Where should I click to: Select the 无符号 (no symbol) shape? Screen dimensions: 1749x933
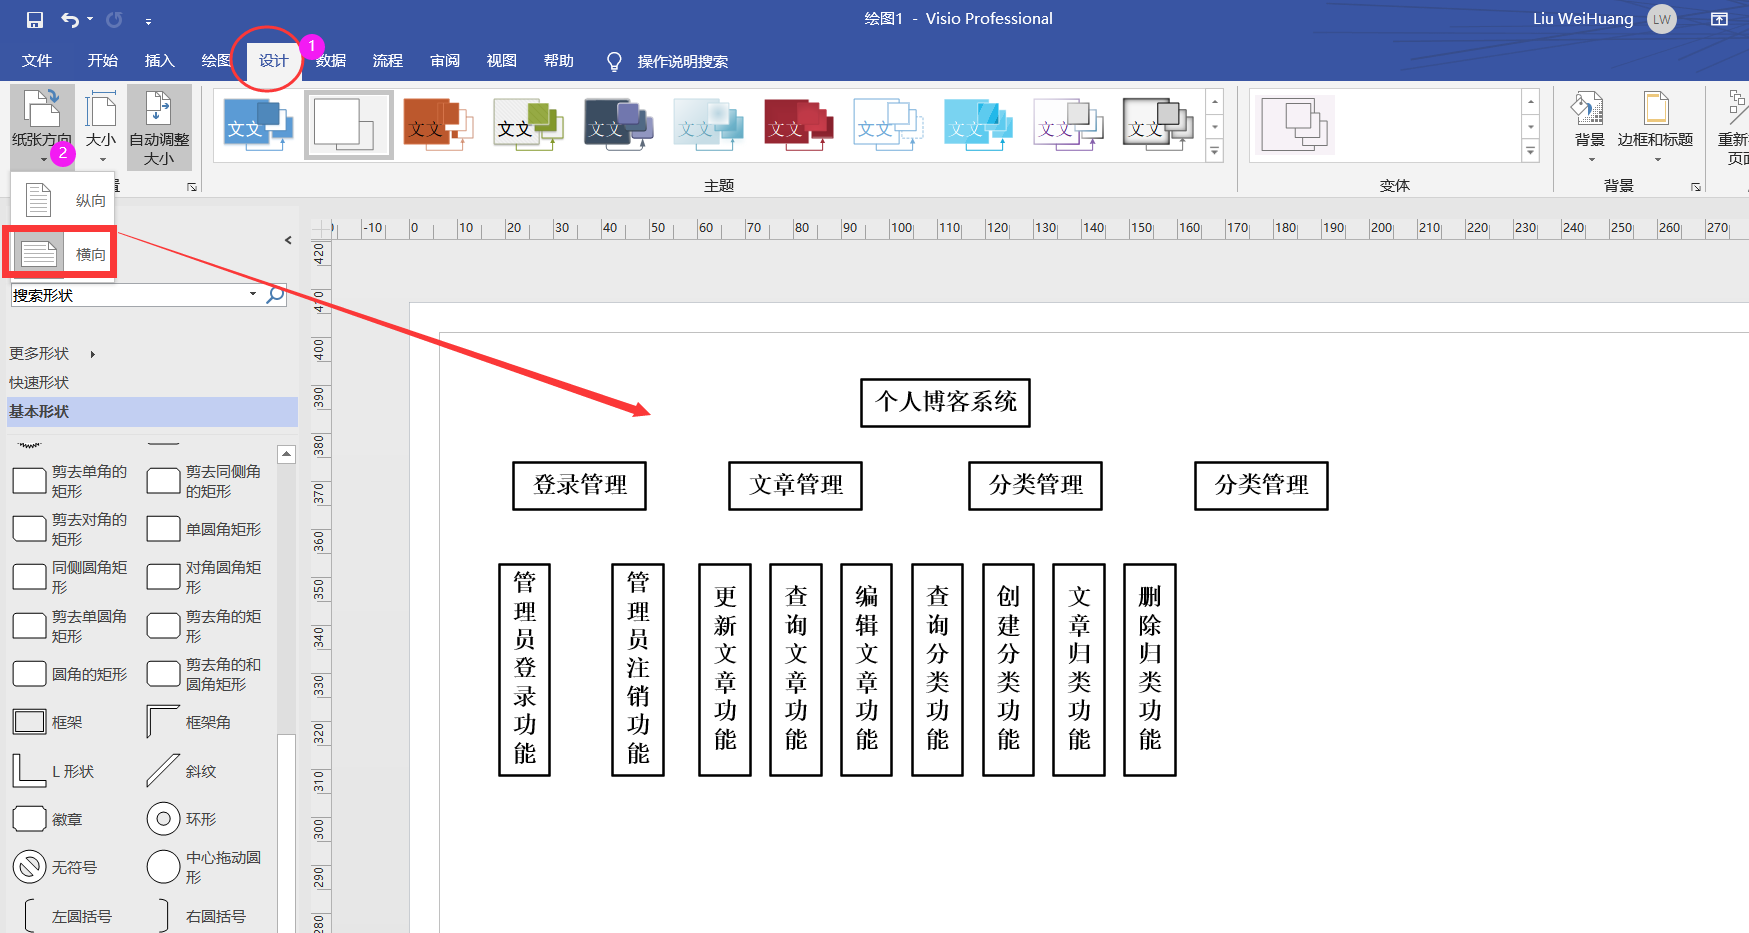pyautogui.click(x=29, y=866)
